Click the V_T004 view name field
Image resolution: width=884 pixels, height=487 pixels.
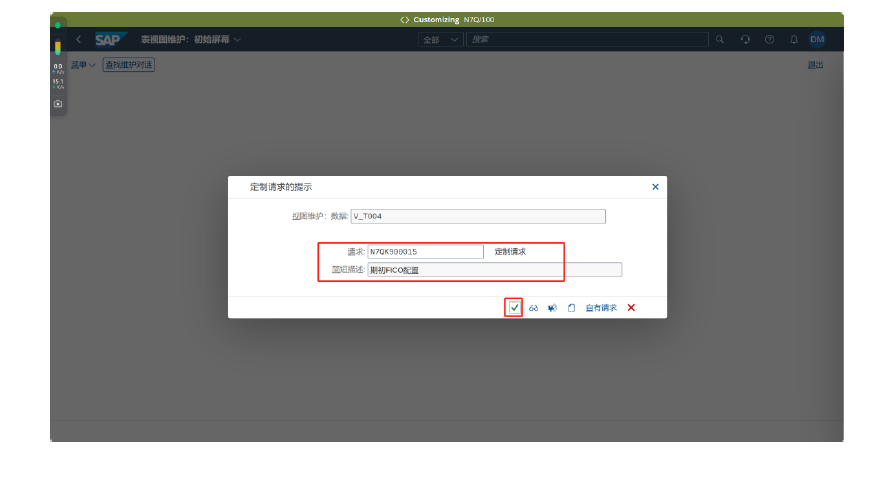click(477, 216)
